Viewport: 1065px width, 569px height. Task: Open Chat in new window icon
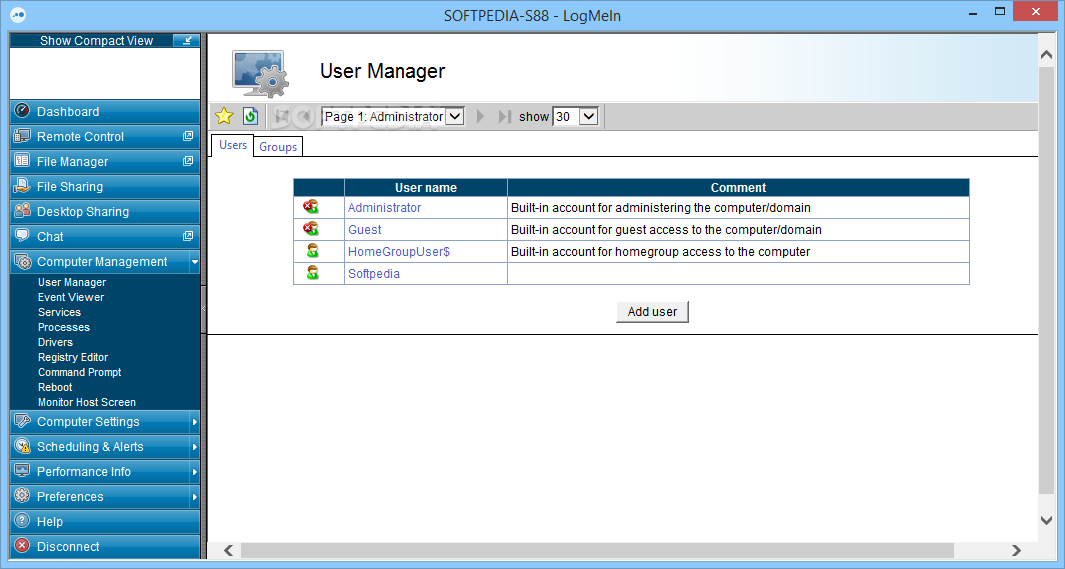pyautogui.click(x=188, y=236)
